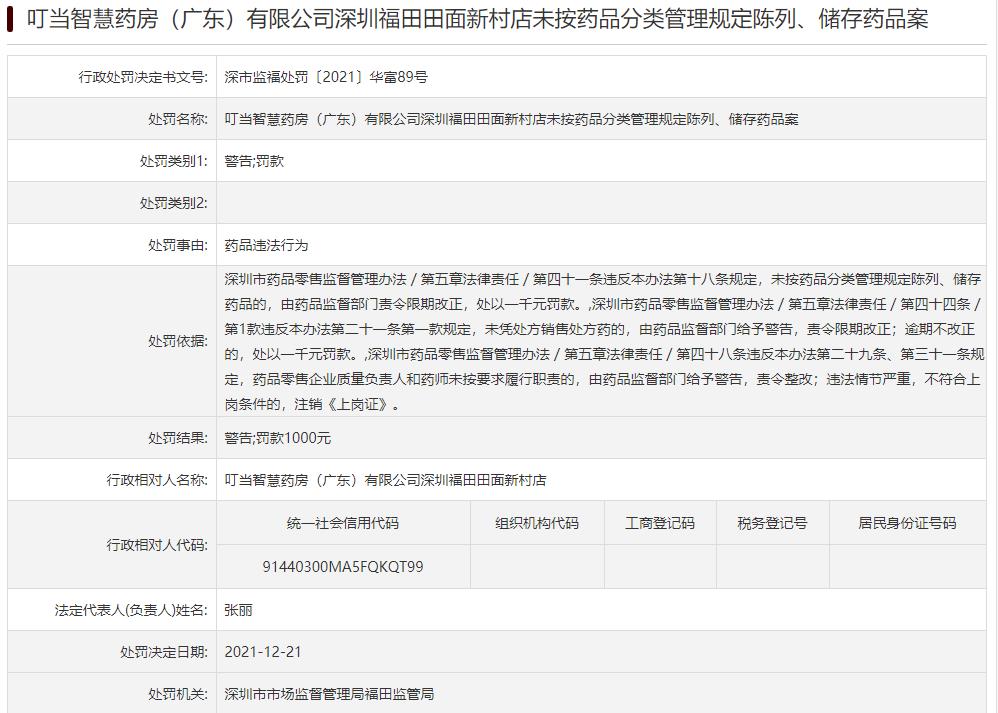This screenshot has width=998, height=713.
Task: Click the 居民身份证号码 column header
Action: [908, 523]
